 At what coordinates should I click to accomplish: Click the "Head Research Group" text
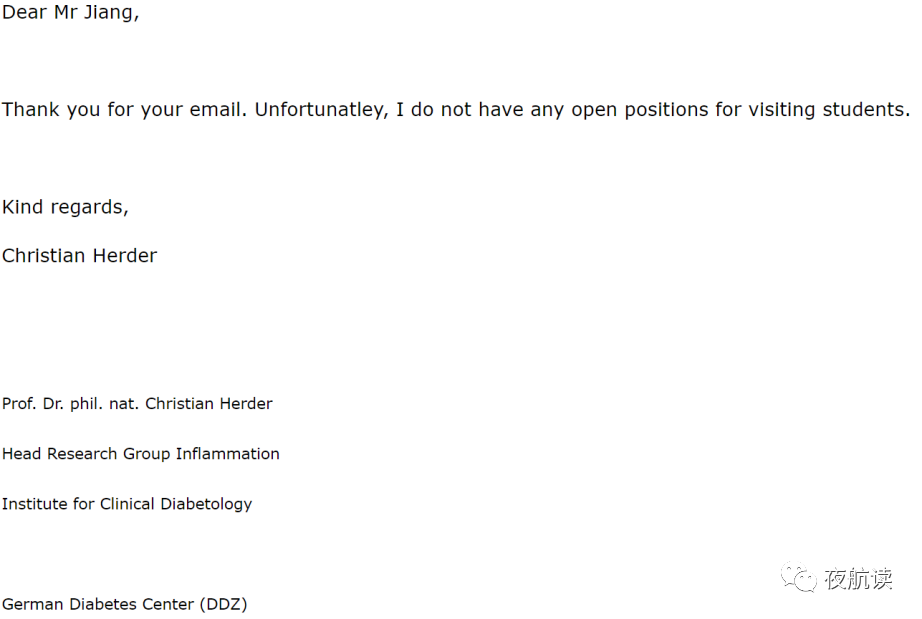click(86, 454)
